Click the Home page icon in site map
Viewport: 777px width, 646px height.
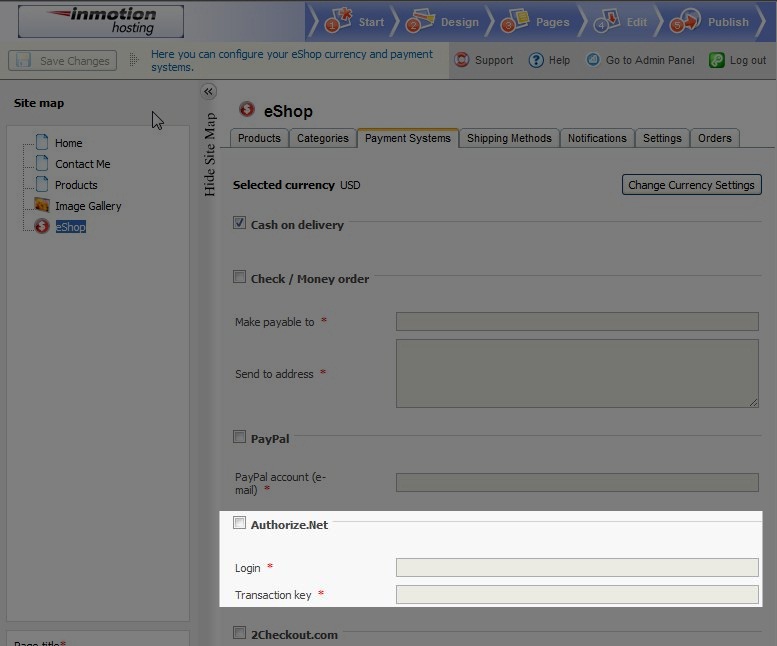[42, 142]
